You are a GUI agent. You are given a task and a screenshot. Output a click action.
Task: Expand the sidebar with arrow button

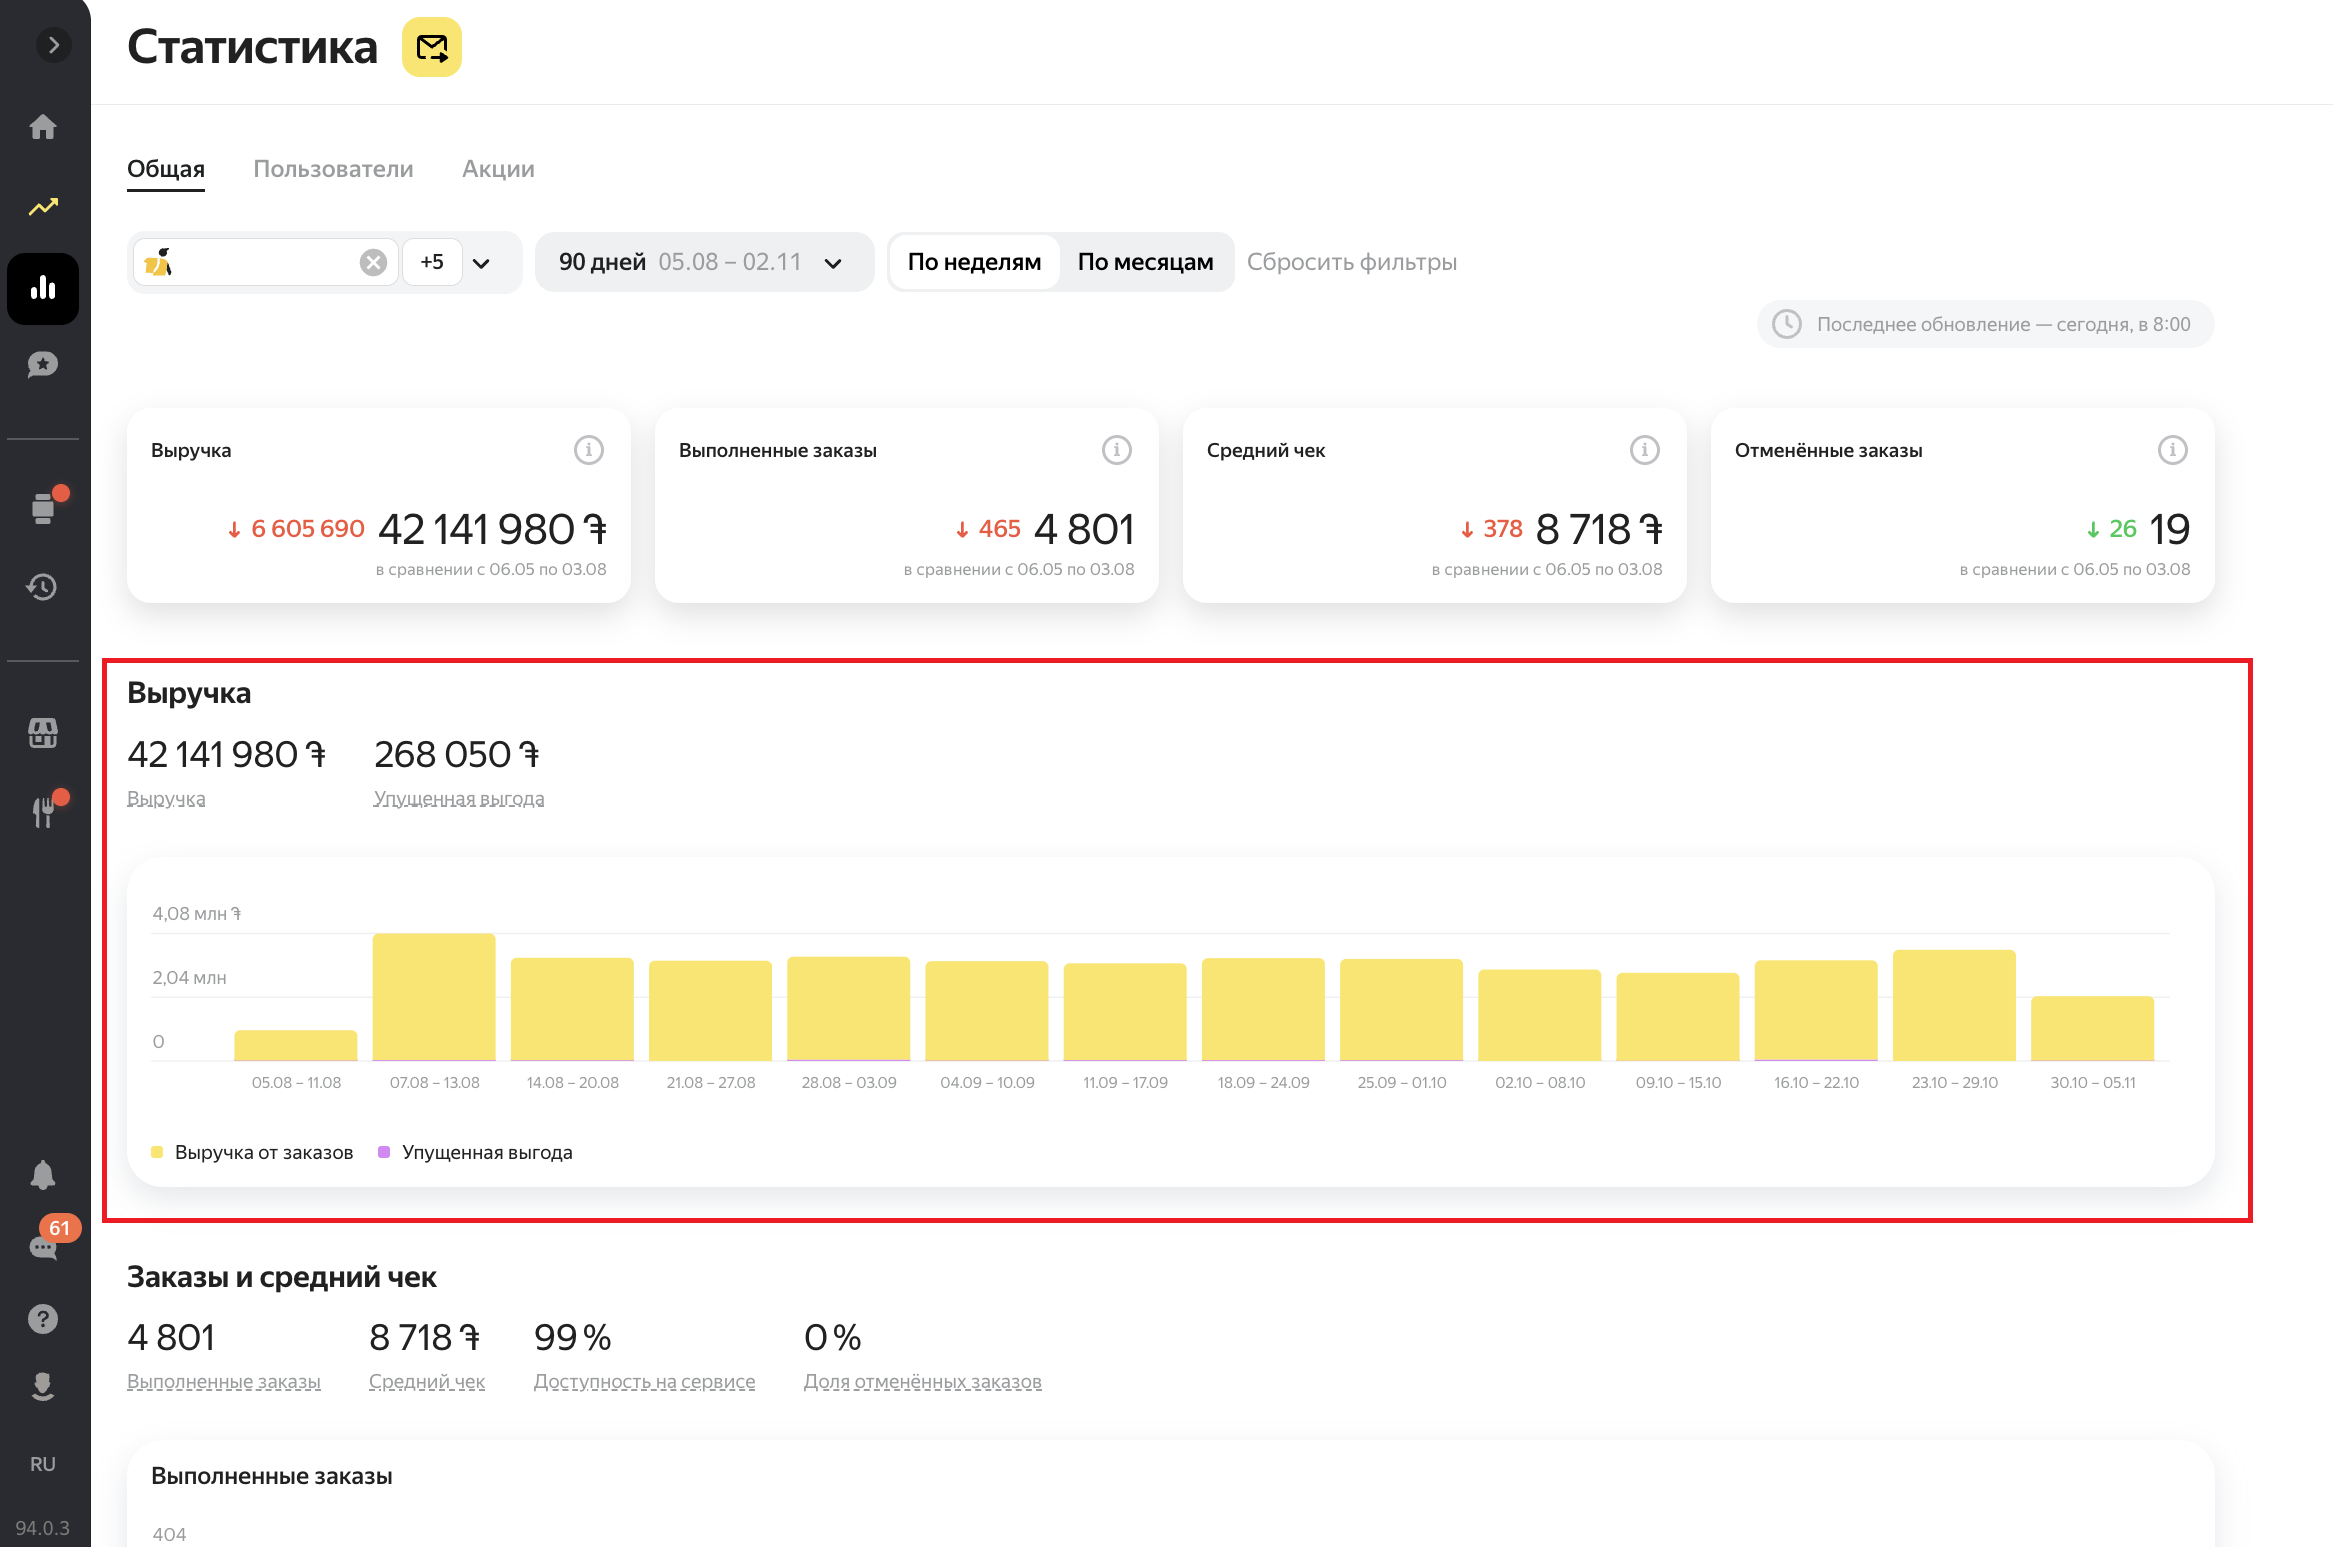click(54, 45)
